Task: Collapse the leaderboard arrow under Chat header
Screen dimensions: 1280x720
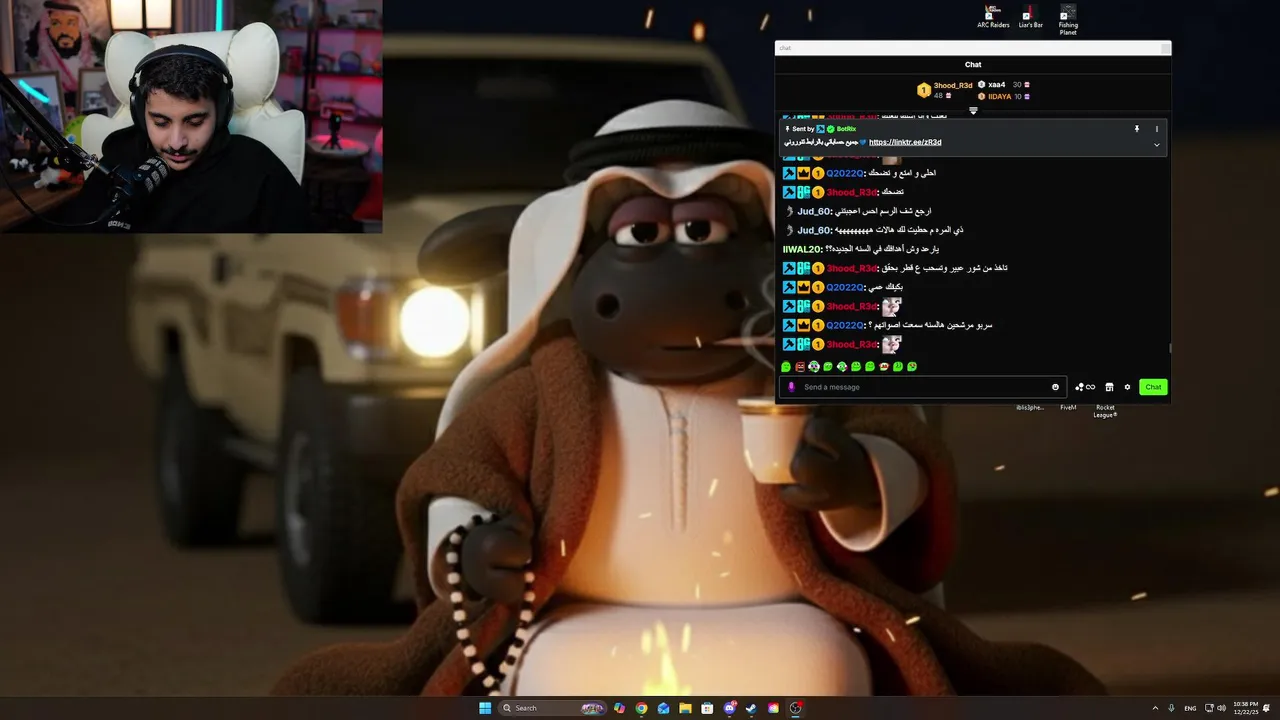Action: click(973, 111)
